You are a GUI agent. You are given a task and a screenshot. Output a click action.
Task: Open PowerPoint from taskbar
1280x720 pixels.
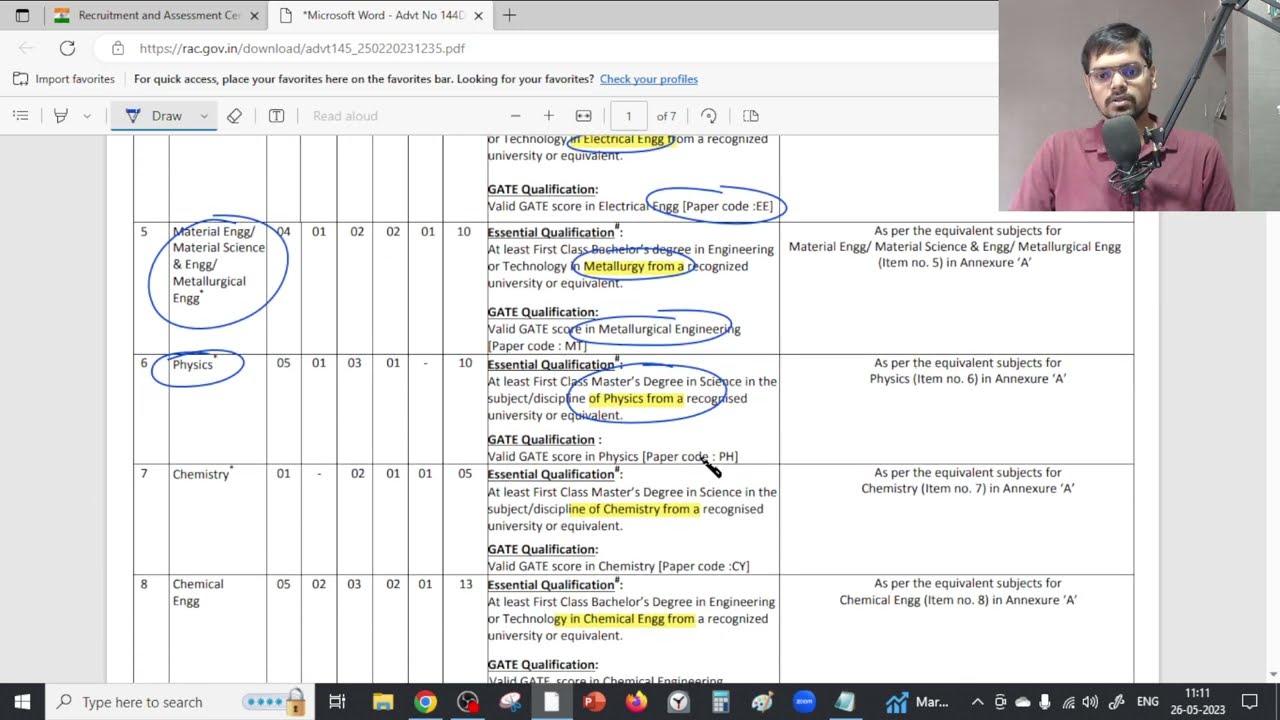tap(594, 701)
